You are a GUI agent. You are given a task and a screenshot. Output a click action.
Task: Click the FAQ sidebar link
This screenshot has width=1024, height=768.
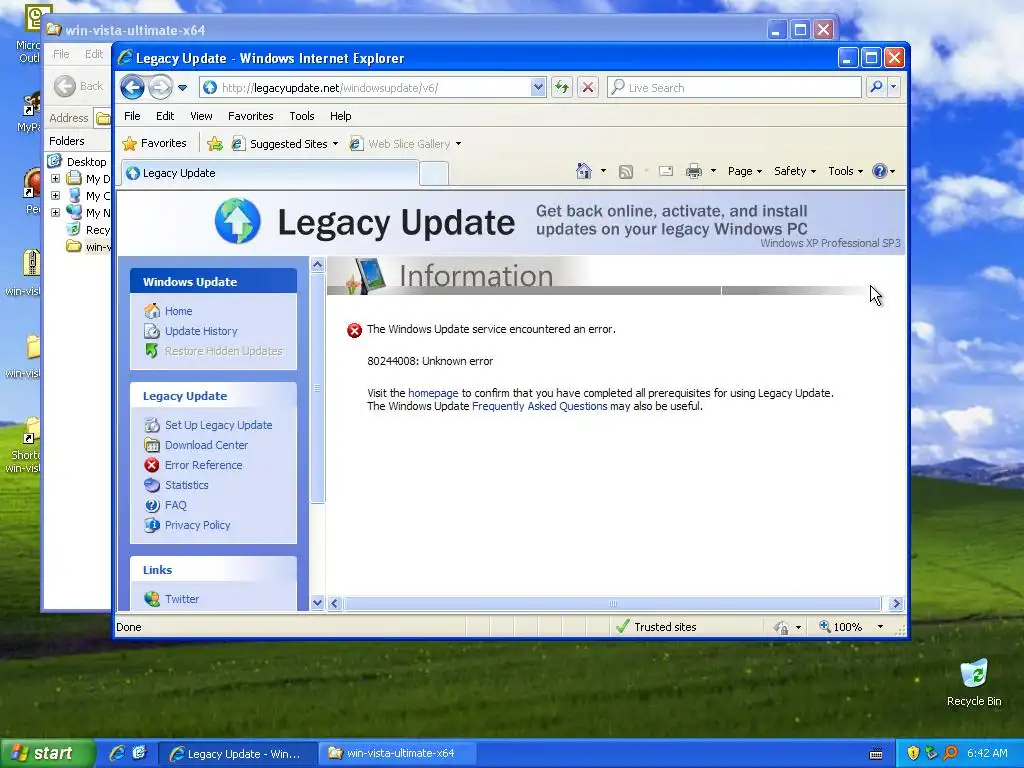(x=175, y=505)
